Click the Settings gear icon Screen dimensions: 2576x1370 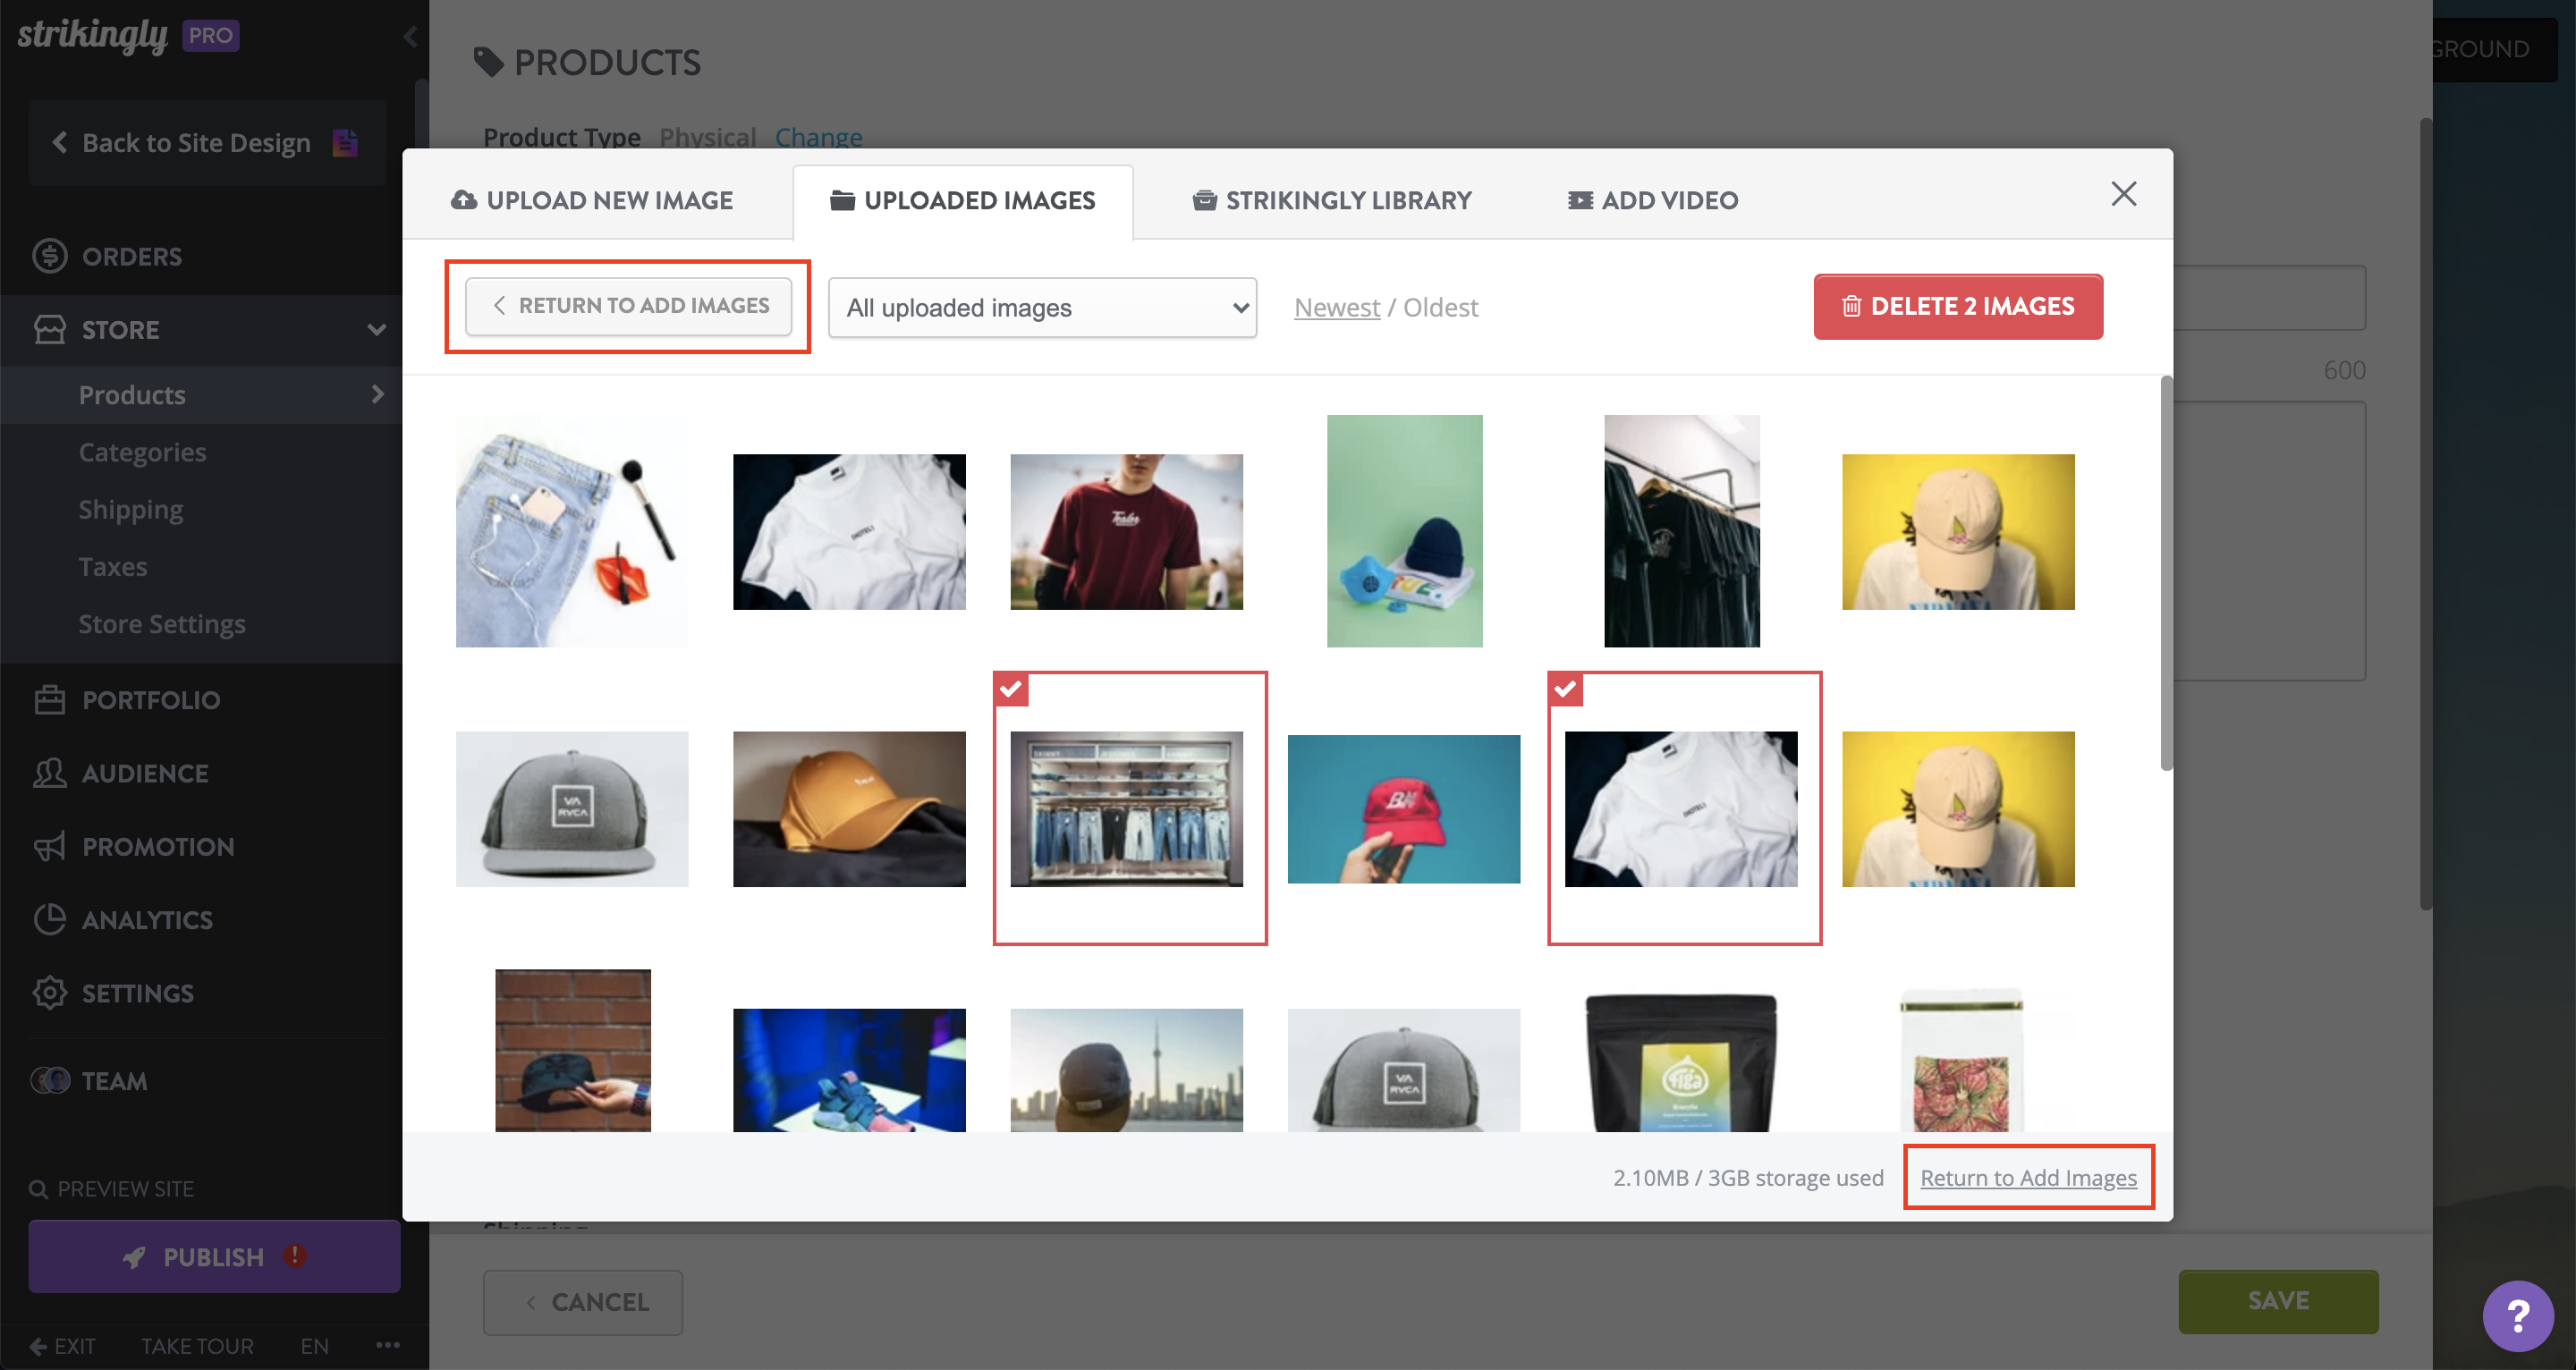click(49, 993)
